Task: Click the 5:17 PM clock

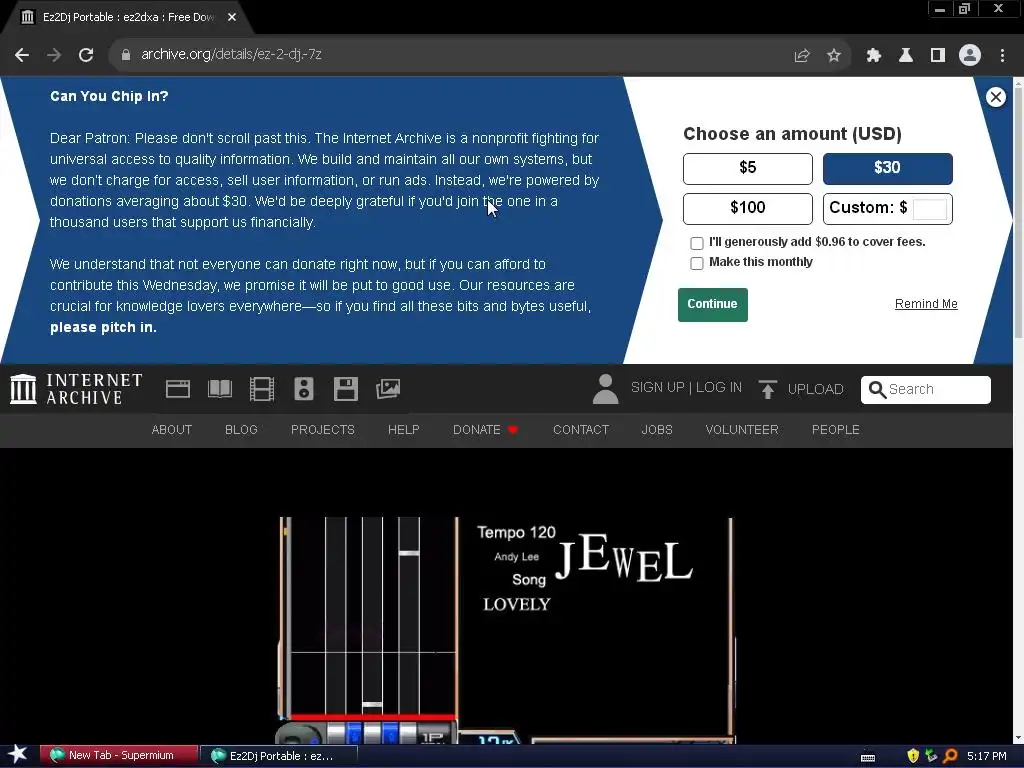Action: [986, 756]
